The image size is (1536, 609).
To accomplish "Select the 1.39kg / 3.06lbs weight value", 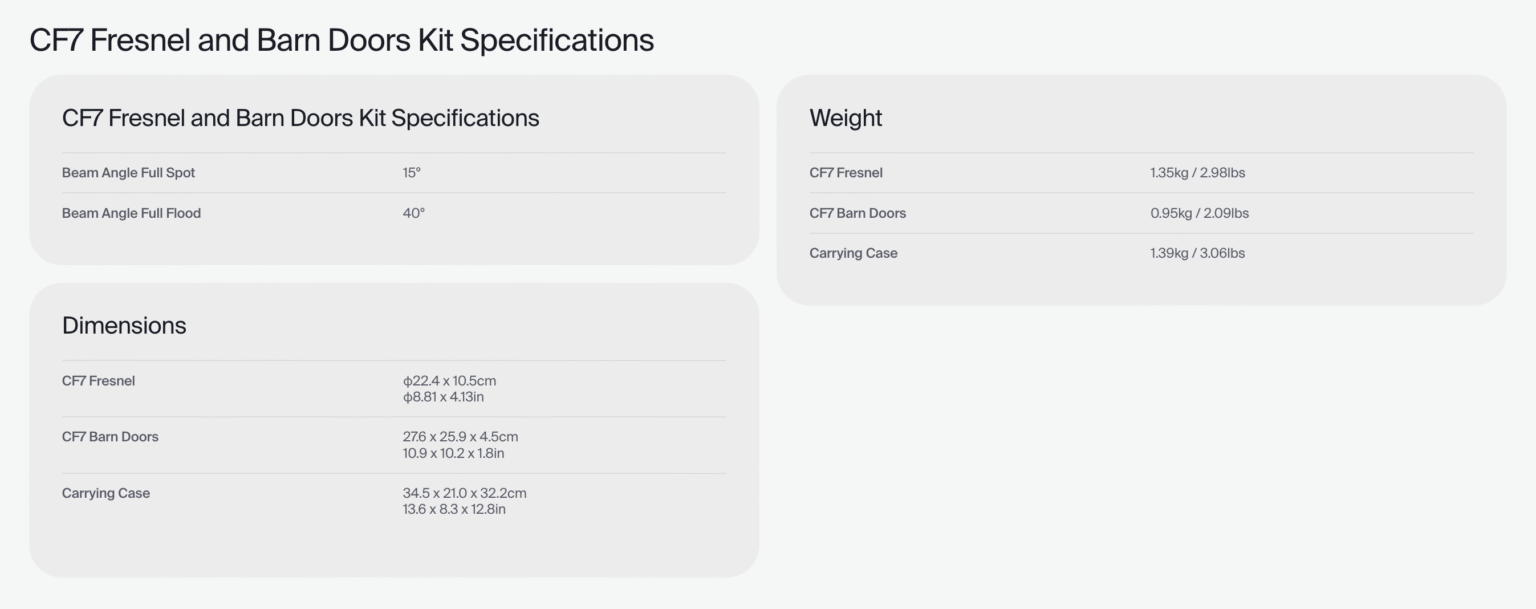I will (1198, 253).
